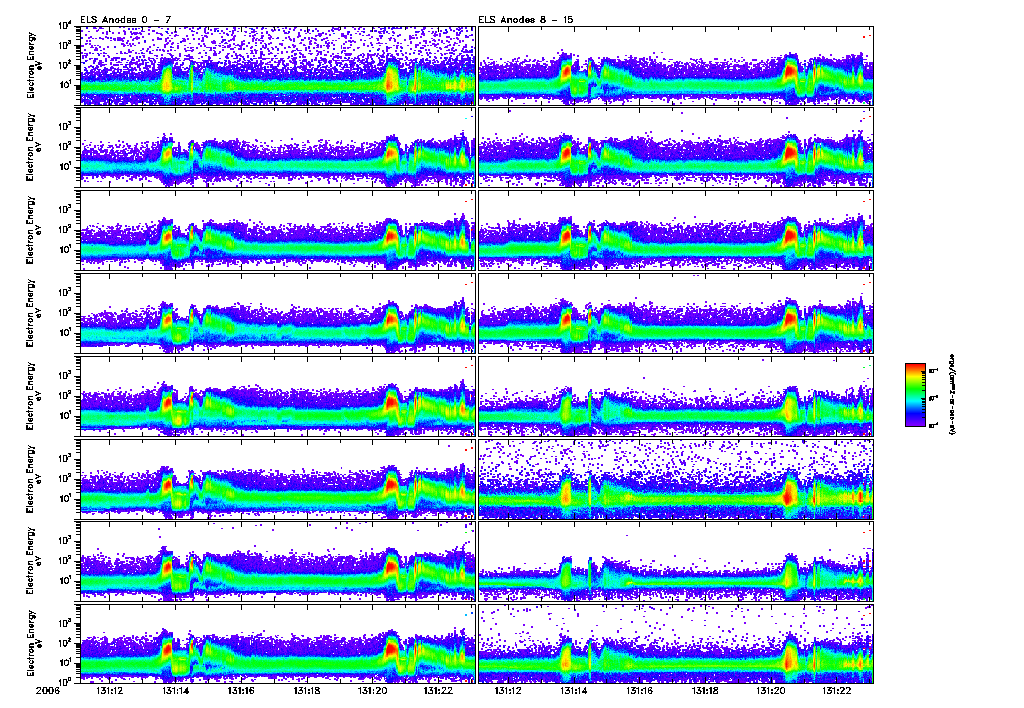The width and height of the screenshot is (1024, 708).
Task: Click "131:16" tick under left column
Action: click(x=240, y=690)
